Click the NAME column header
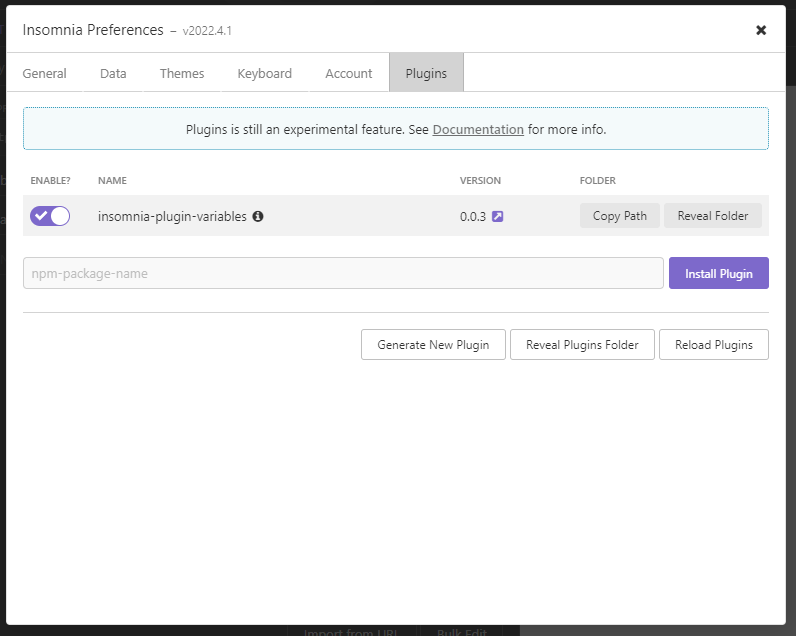Viewport: 796px width, 636px height. 112,181
